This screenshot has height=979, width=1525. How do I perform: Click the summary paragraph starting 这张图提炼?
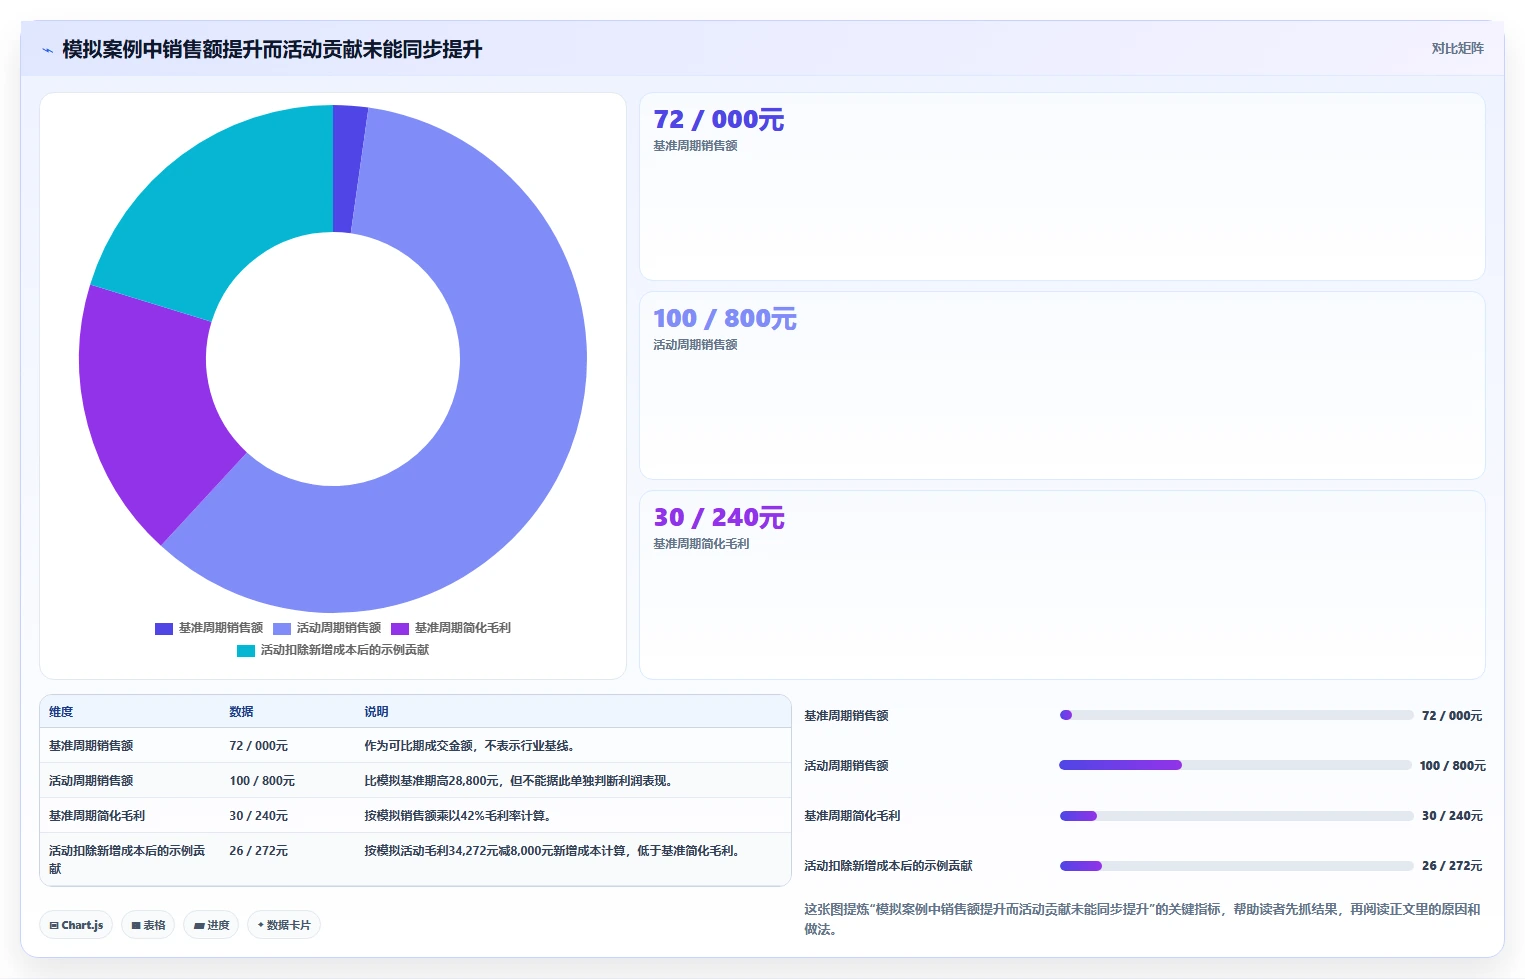[x=1142, y=919]
